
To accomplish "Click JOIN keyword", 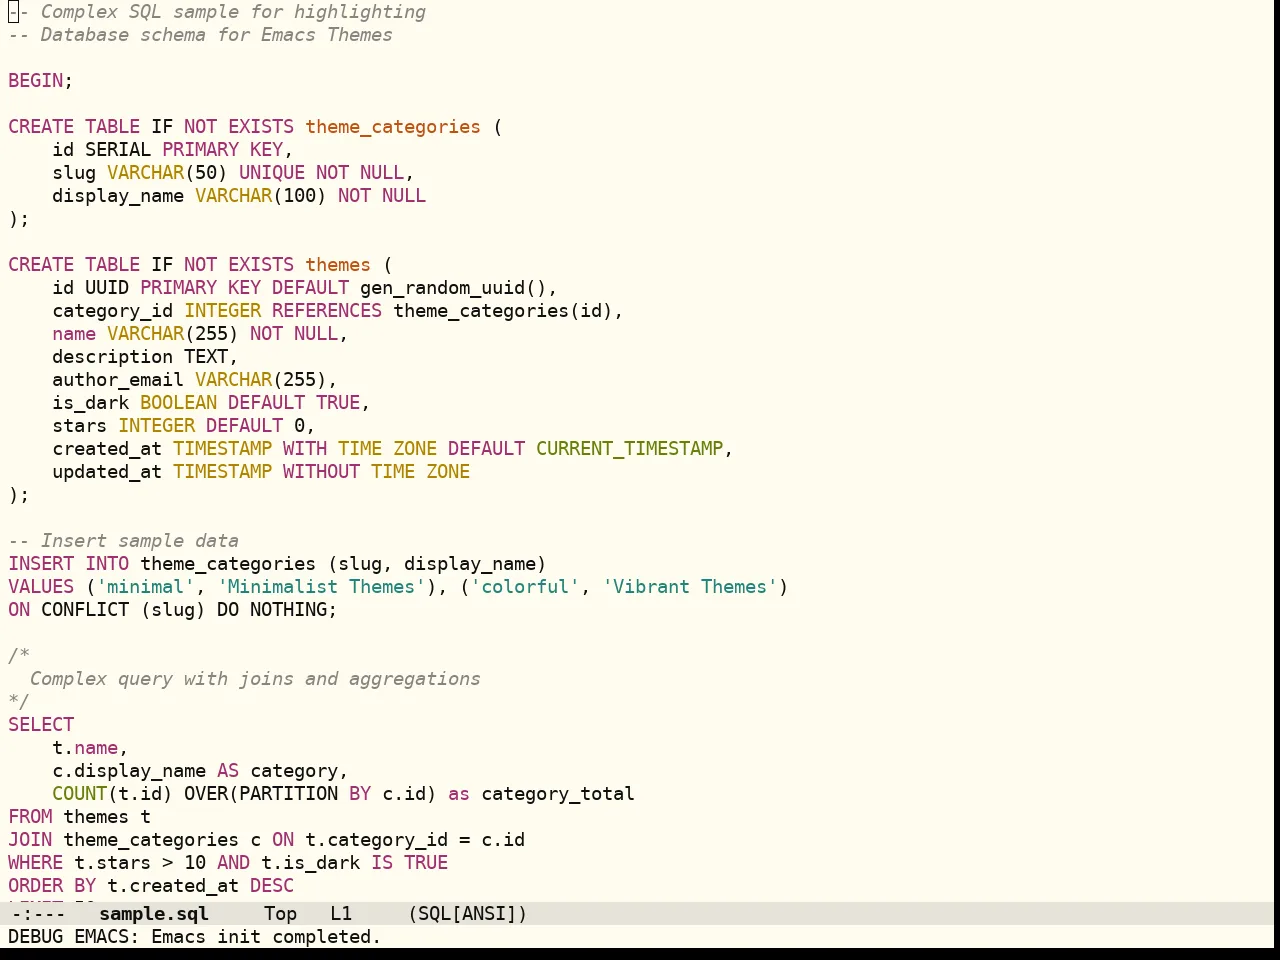I will tap(31, 840).
